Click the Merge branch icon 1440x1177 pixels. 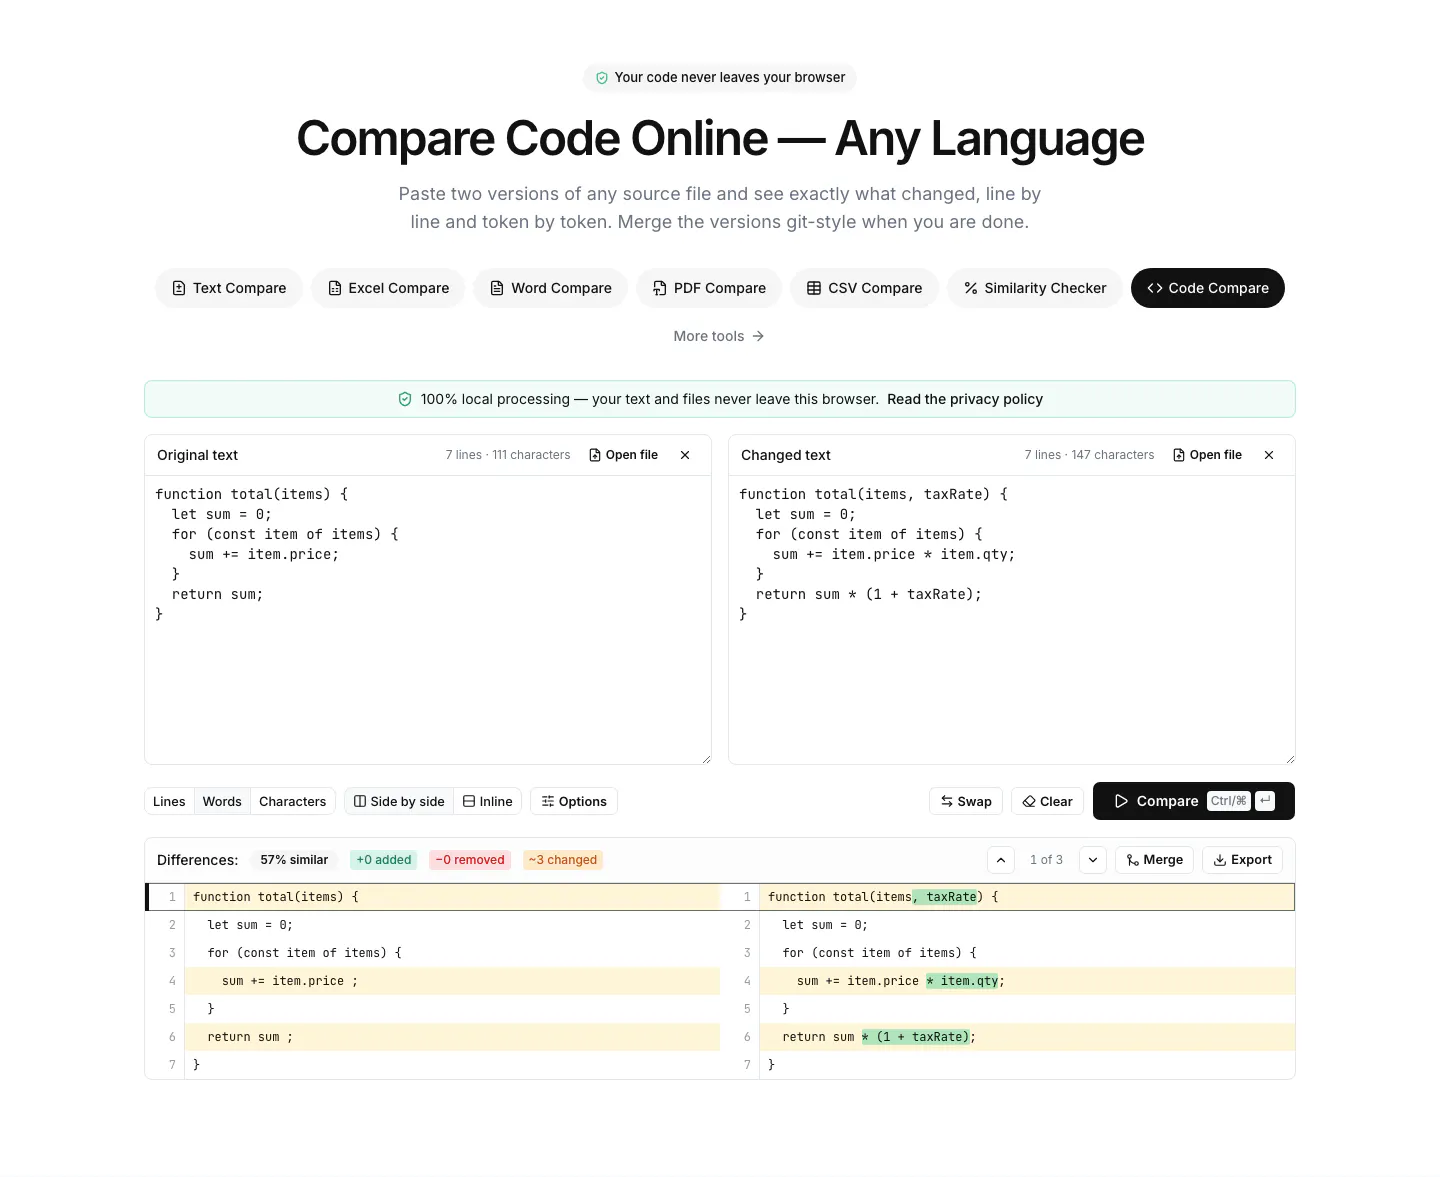coord(1133,860)
